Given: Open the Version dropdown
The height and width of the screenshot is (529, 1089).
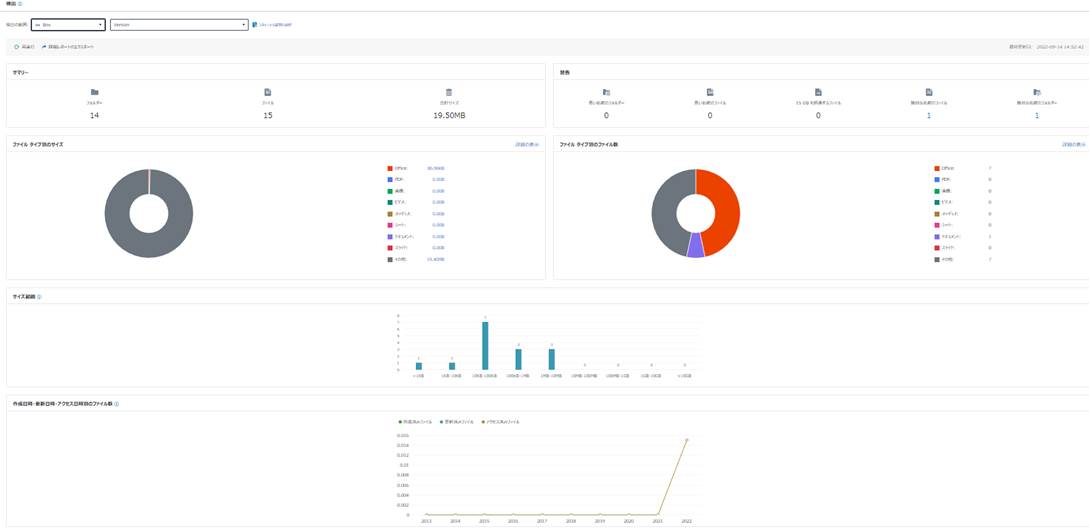Looking at the screenshot, I should 179,25.
